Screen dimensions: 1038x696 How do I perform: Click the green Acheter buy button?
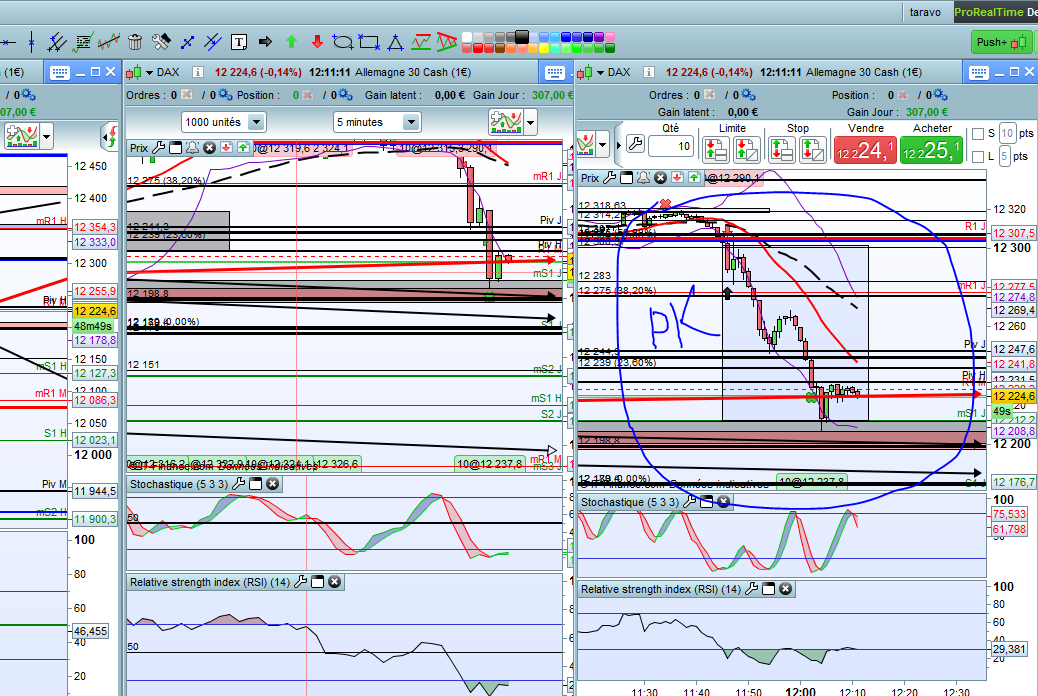pyautogui.click(x=932, y=150)
